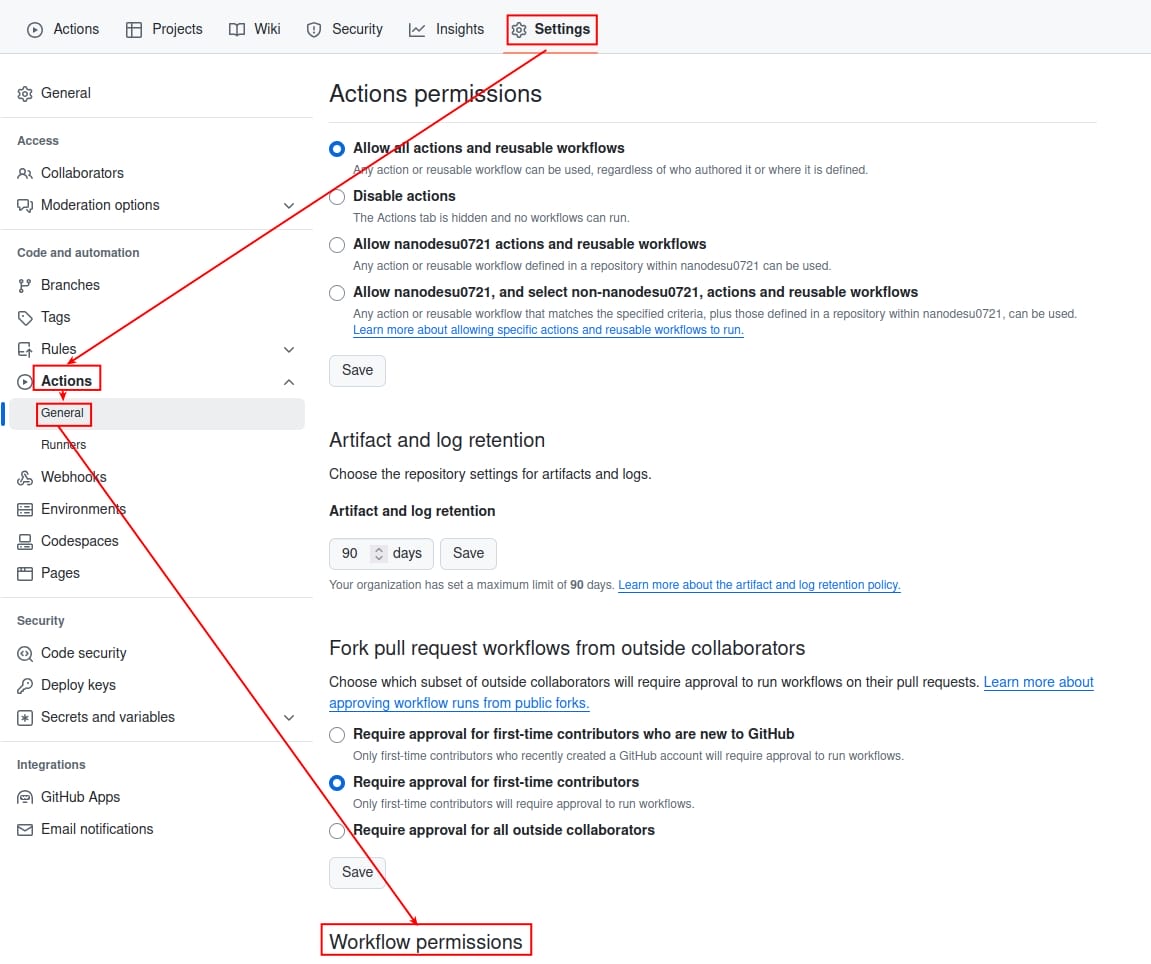Image resolution: width=1151 pixels, height=964 pixels.
Task: Open the artifact and log retention policy link
Action: tap(759, 585)
